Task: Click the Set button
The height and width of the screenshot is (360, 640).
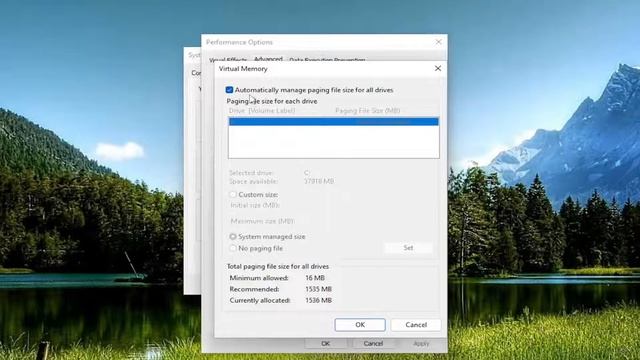Action: point(408,248)
